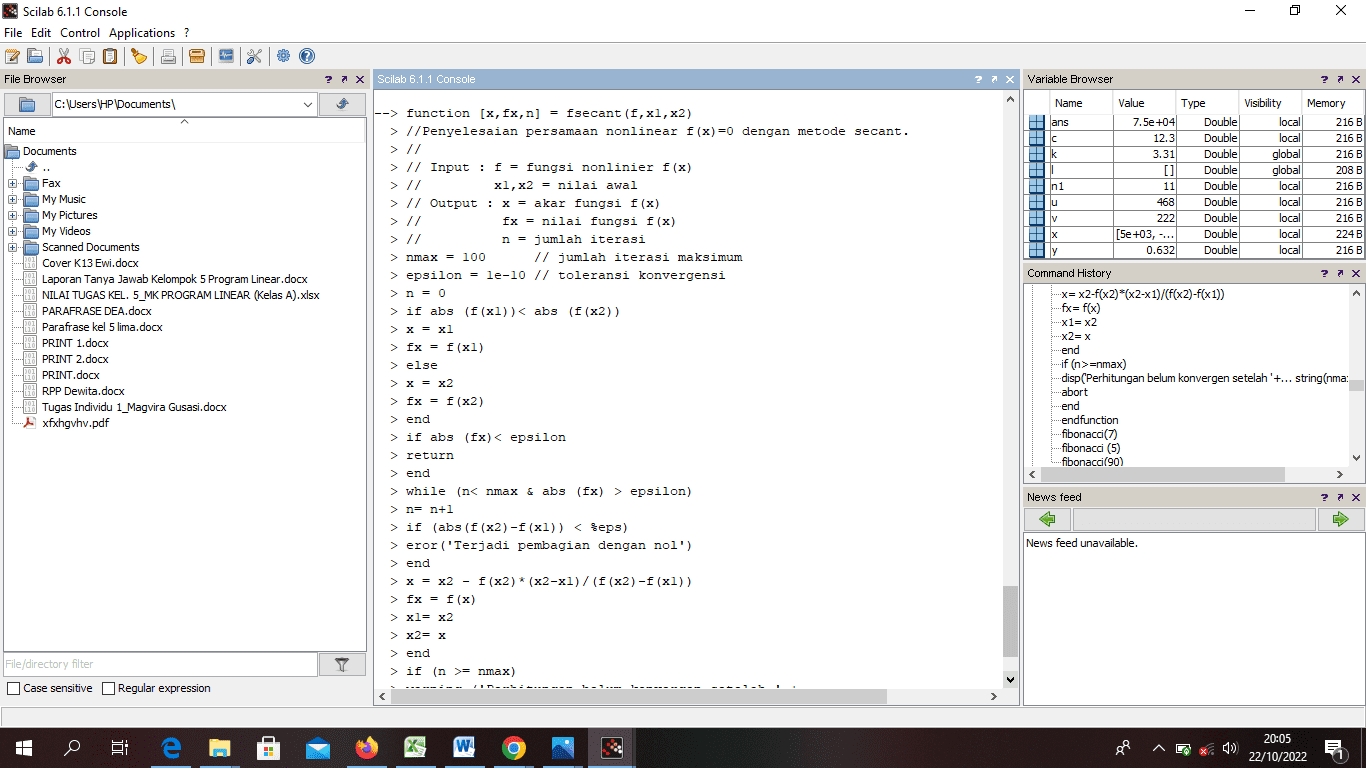Screen dimensions: 1366x768
Task: Expand the My Pictures folder
Action: tap(12, 215)
